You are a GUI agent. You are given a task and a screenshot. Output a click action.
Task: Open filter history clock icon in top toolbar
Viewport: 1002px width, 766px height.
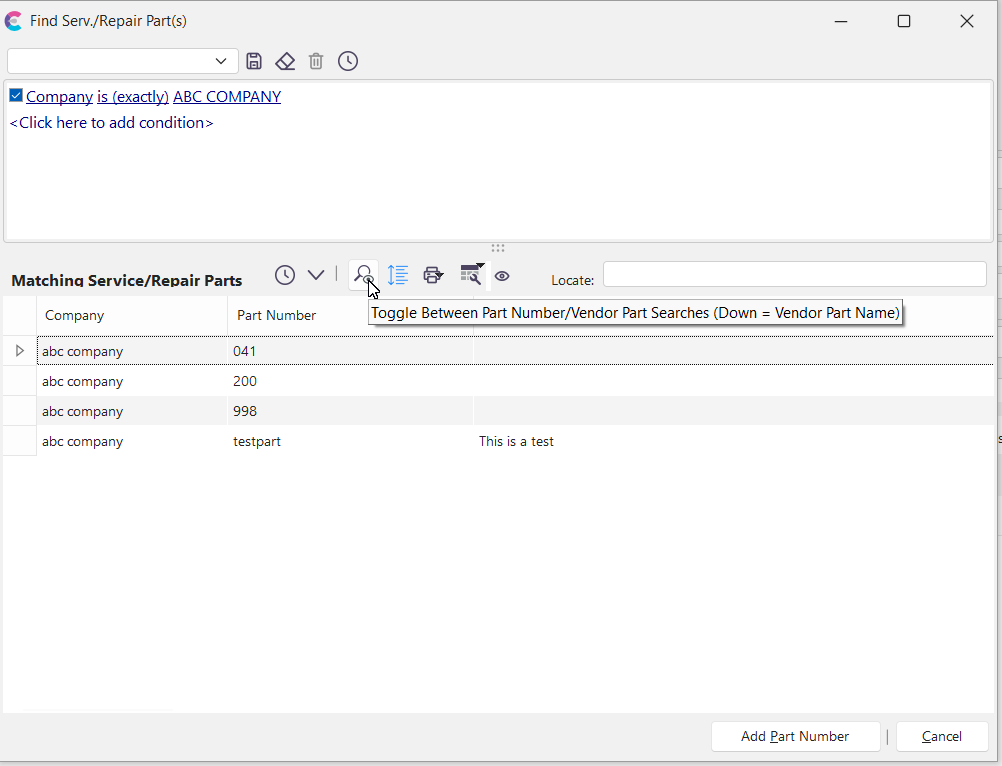(x=348, y=61)
